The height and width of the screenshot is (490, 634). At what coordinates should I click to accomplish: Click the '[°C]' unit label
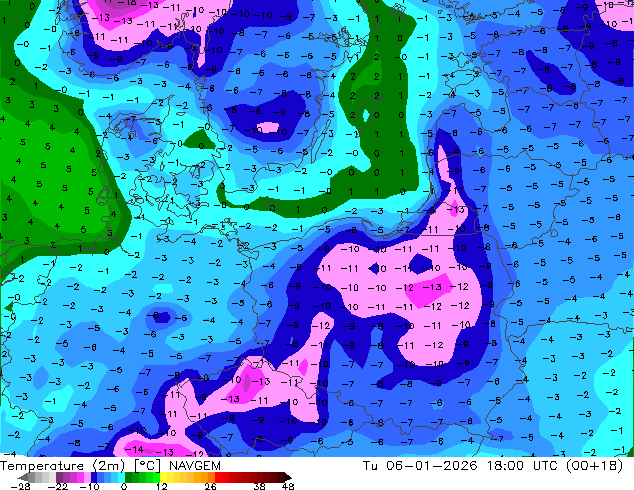148,466
